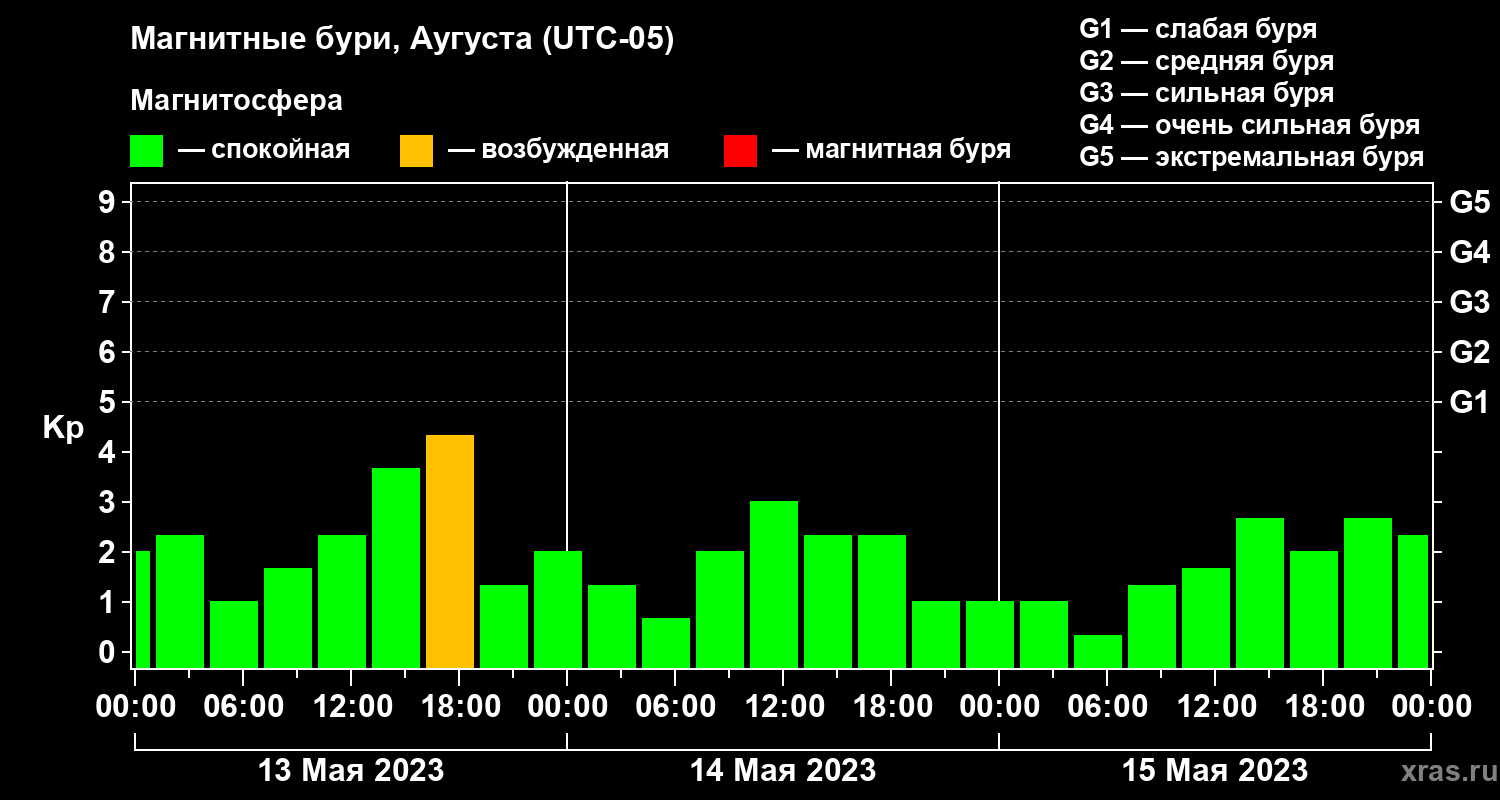Click the '15 Мая 2023' date label
This screenshot has width=1500, height=800.
[x=1215, y=770]
